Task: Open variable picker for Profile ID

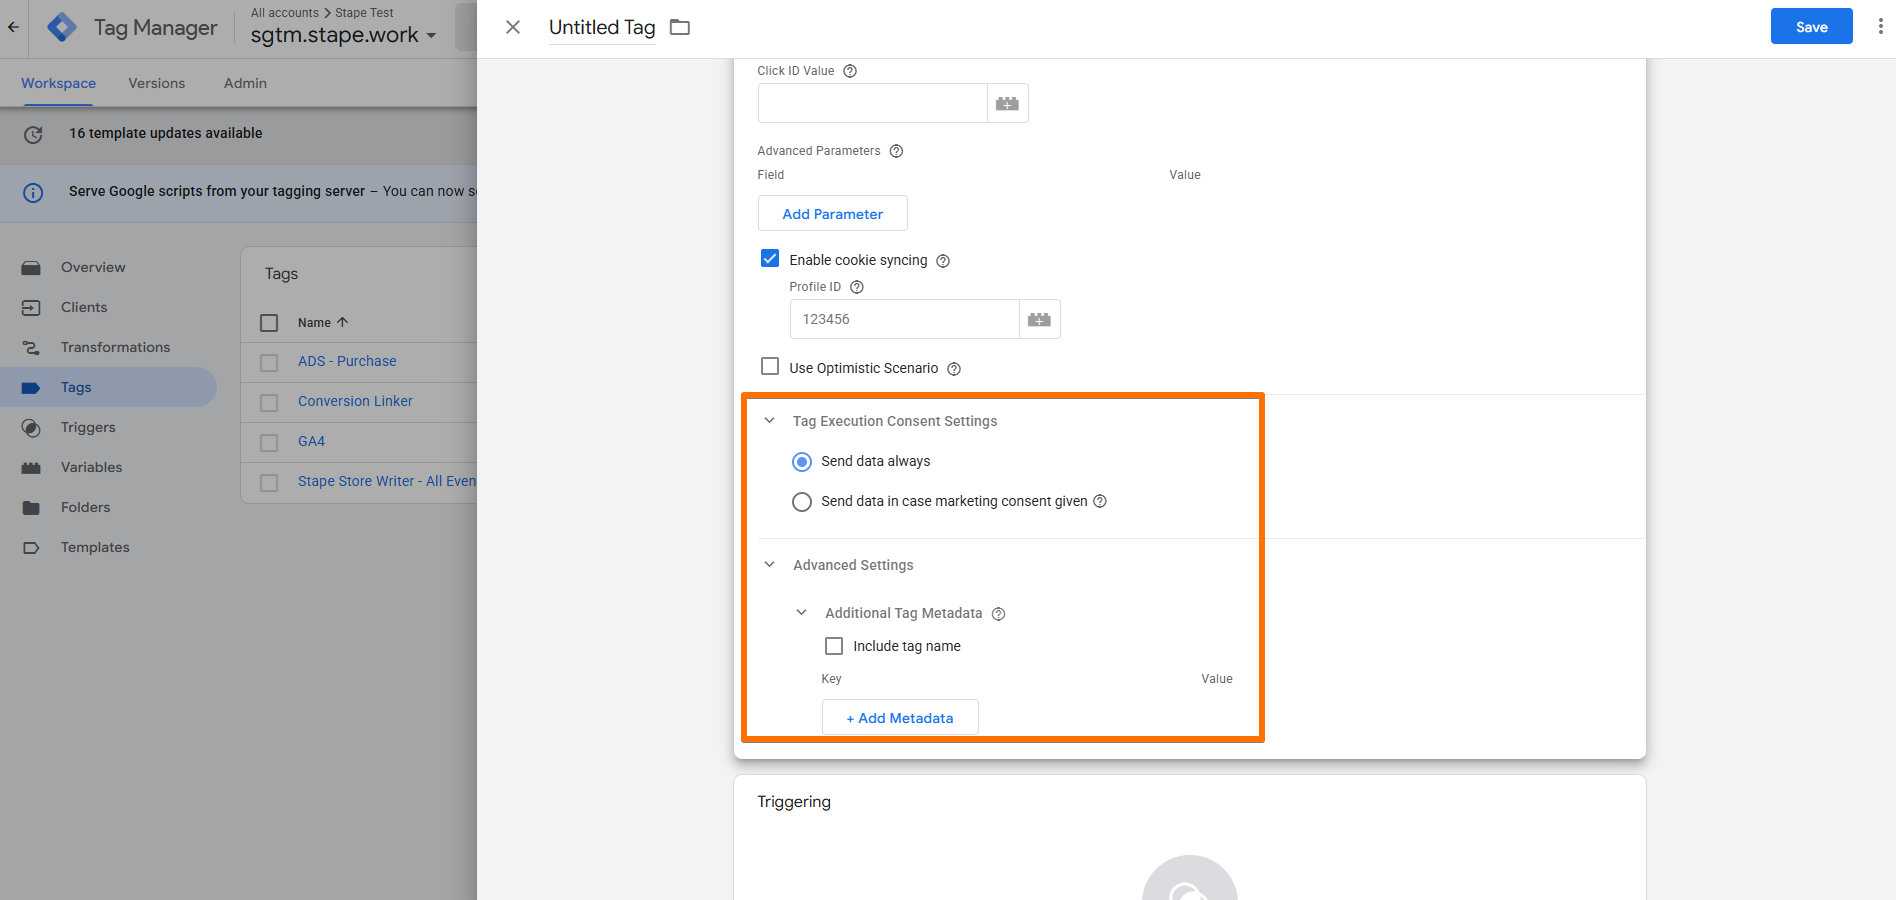Action: pos(1039,319)
